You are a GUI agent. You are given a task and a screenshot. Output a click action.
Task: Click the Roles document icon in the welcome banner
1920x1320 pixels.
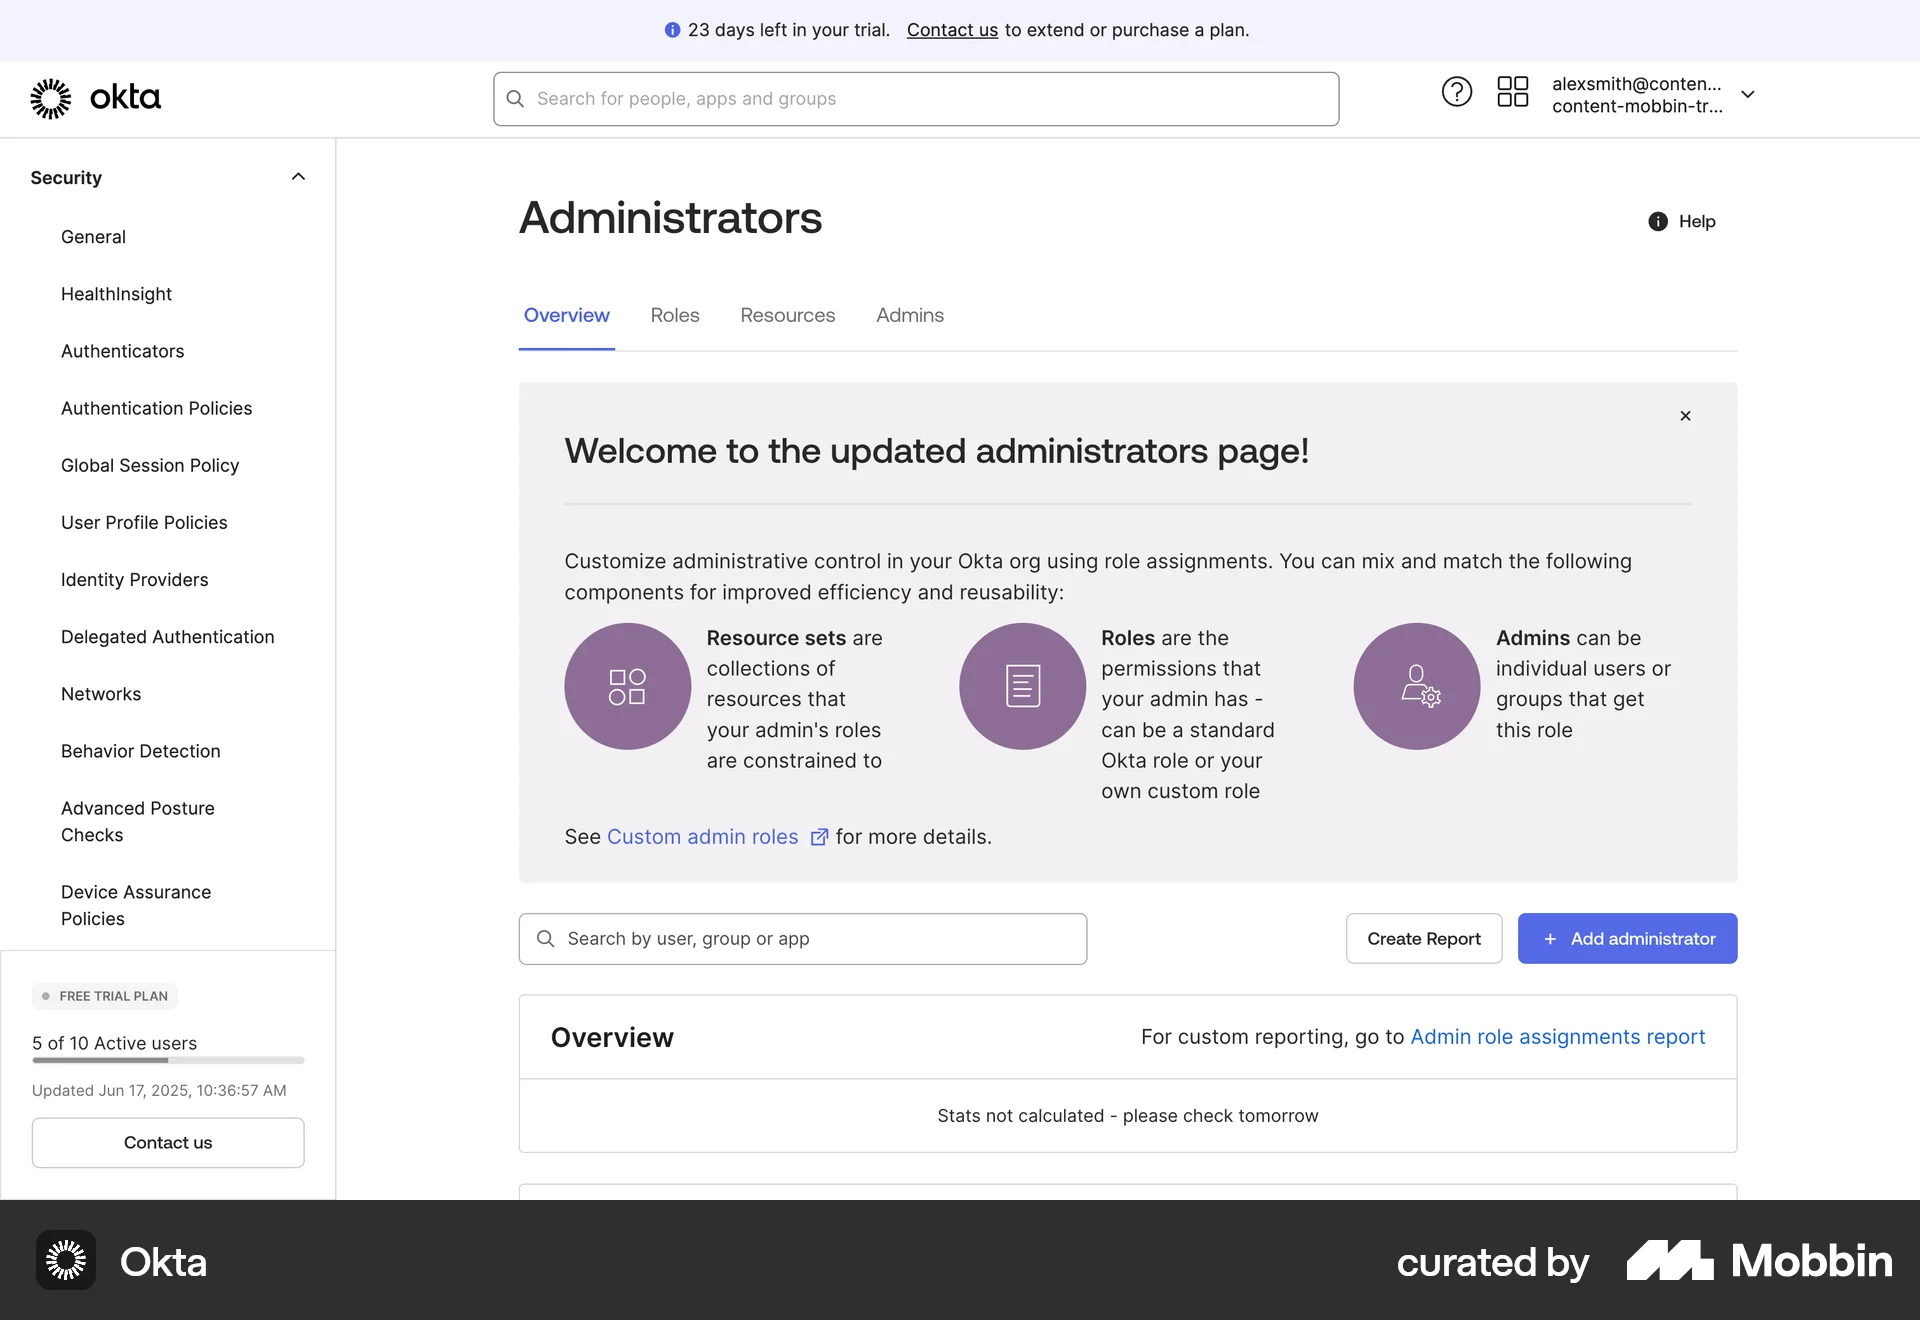coord(1021,686)
